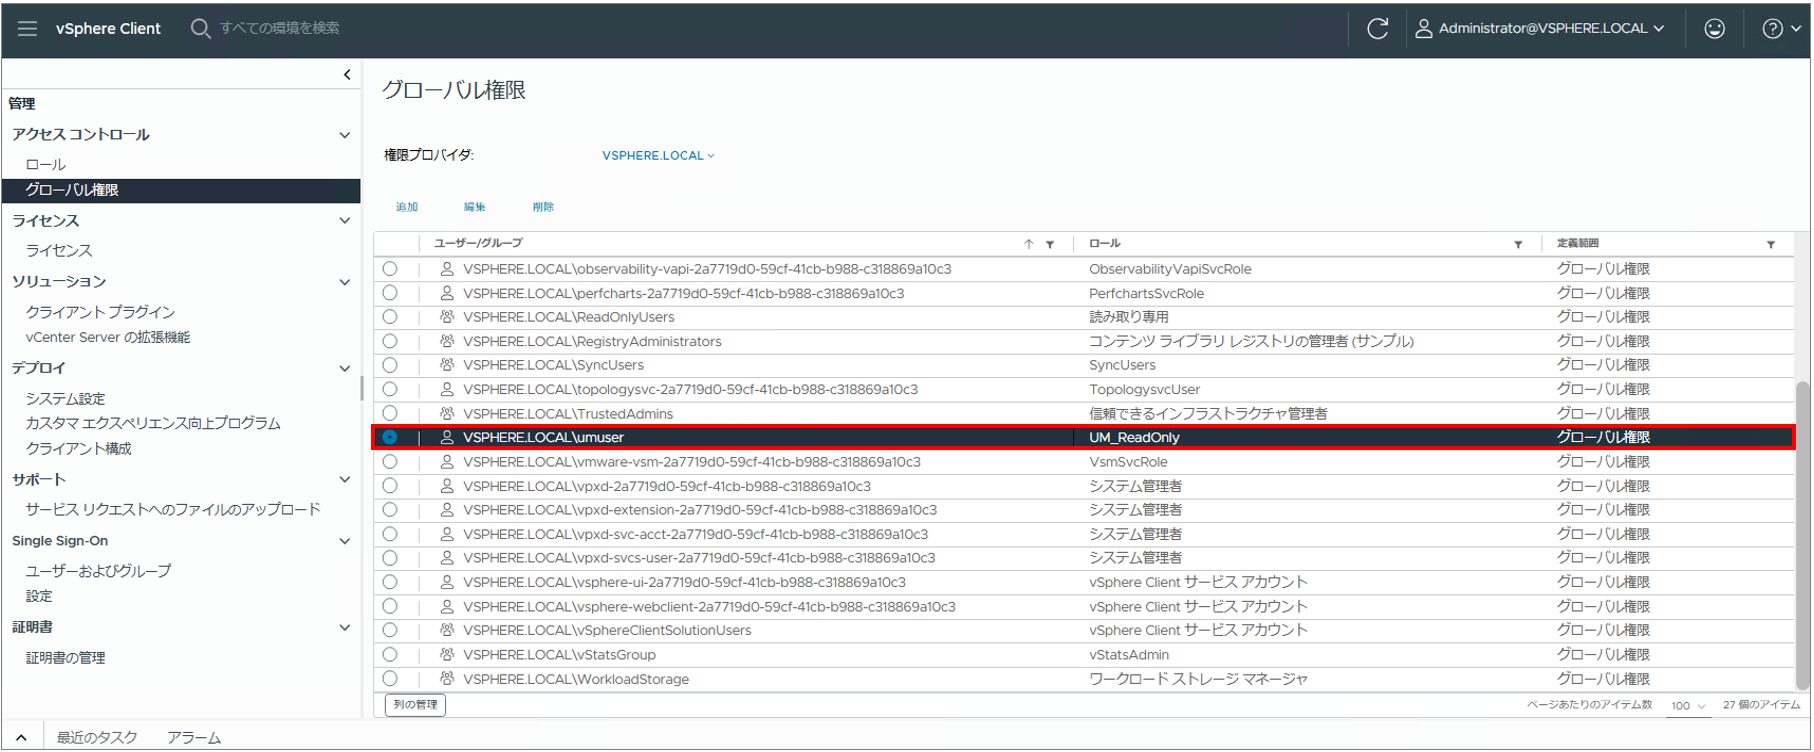Click user icon beside perfcharts account

[x=447, y=293]
